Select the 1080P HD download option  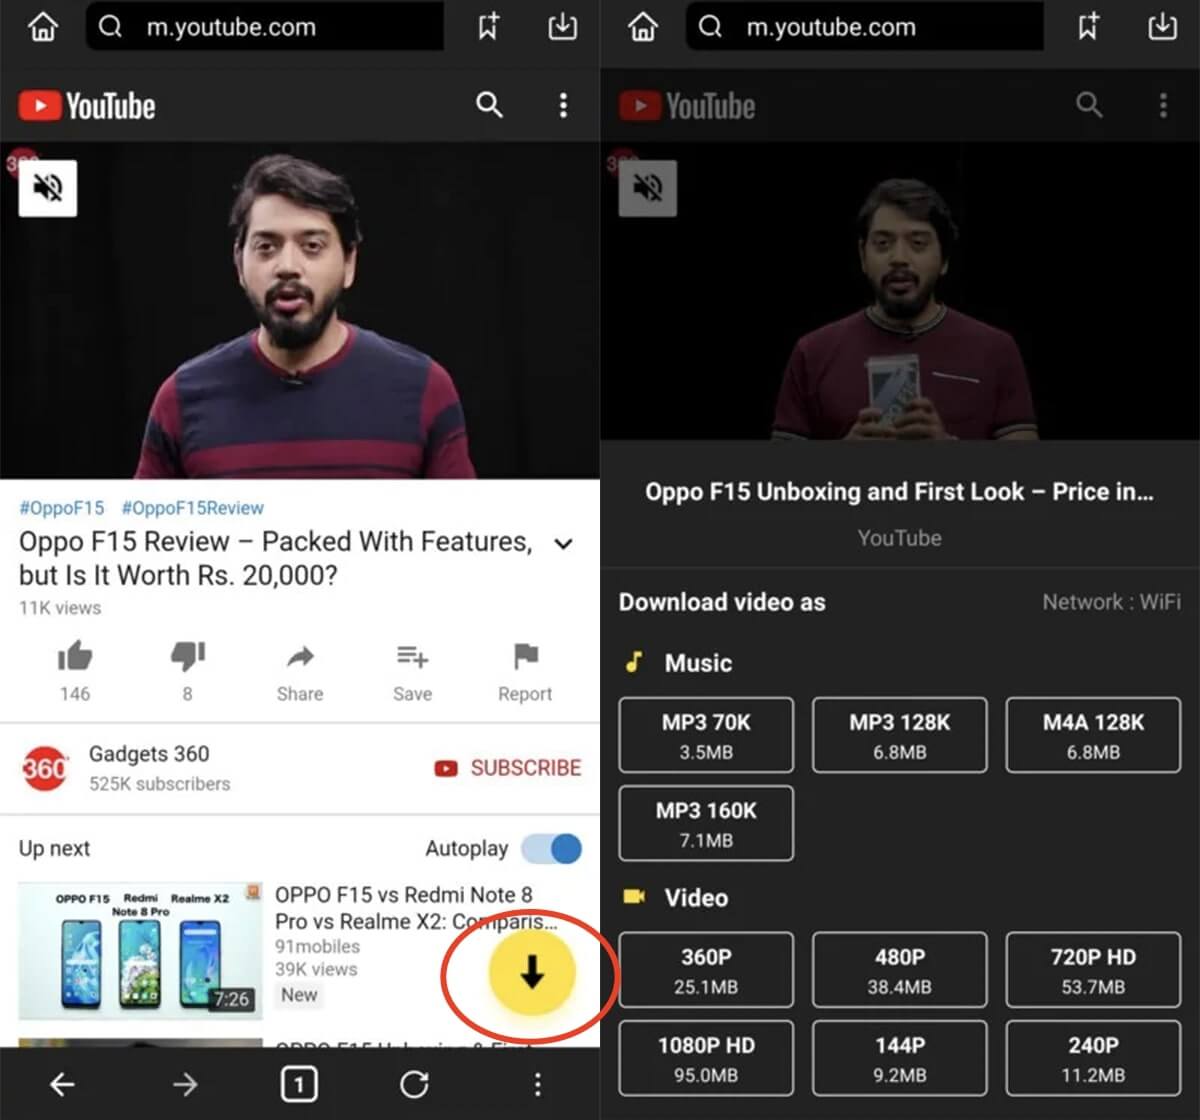[x=706, y=1057]
